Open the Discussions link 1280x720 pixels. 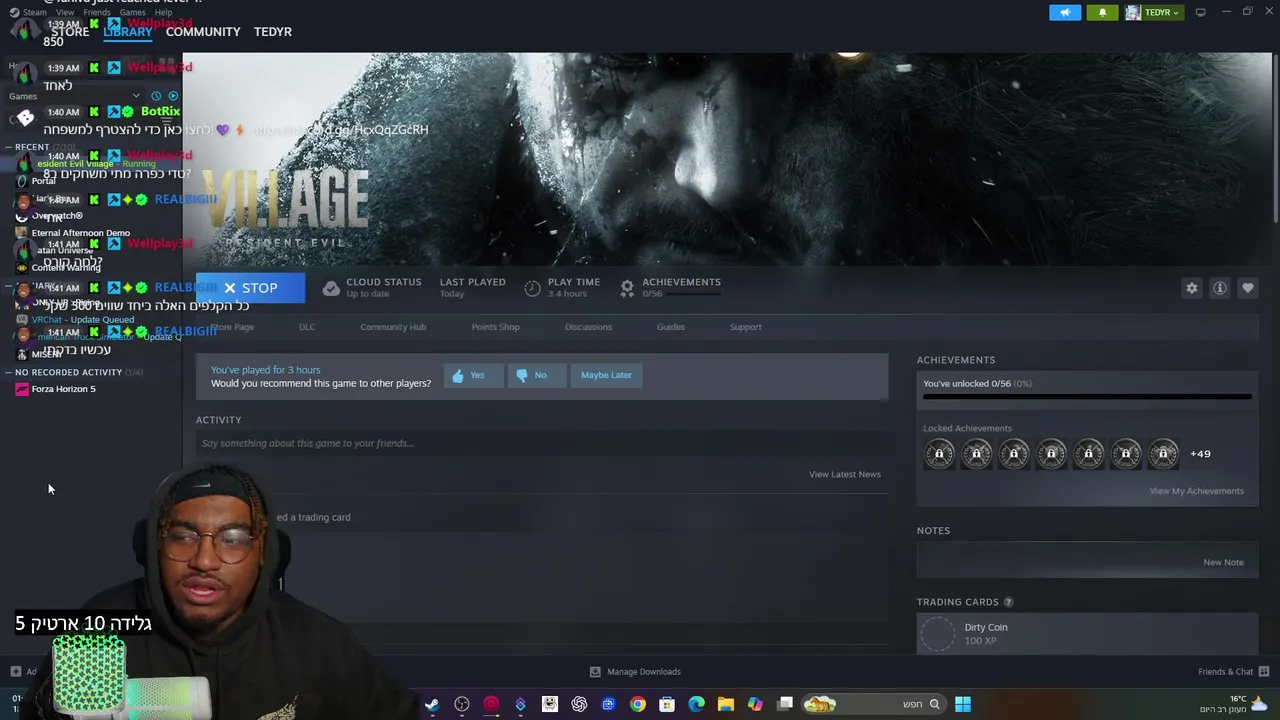(x=588, y=327)
